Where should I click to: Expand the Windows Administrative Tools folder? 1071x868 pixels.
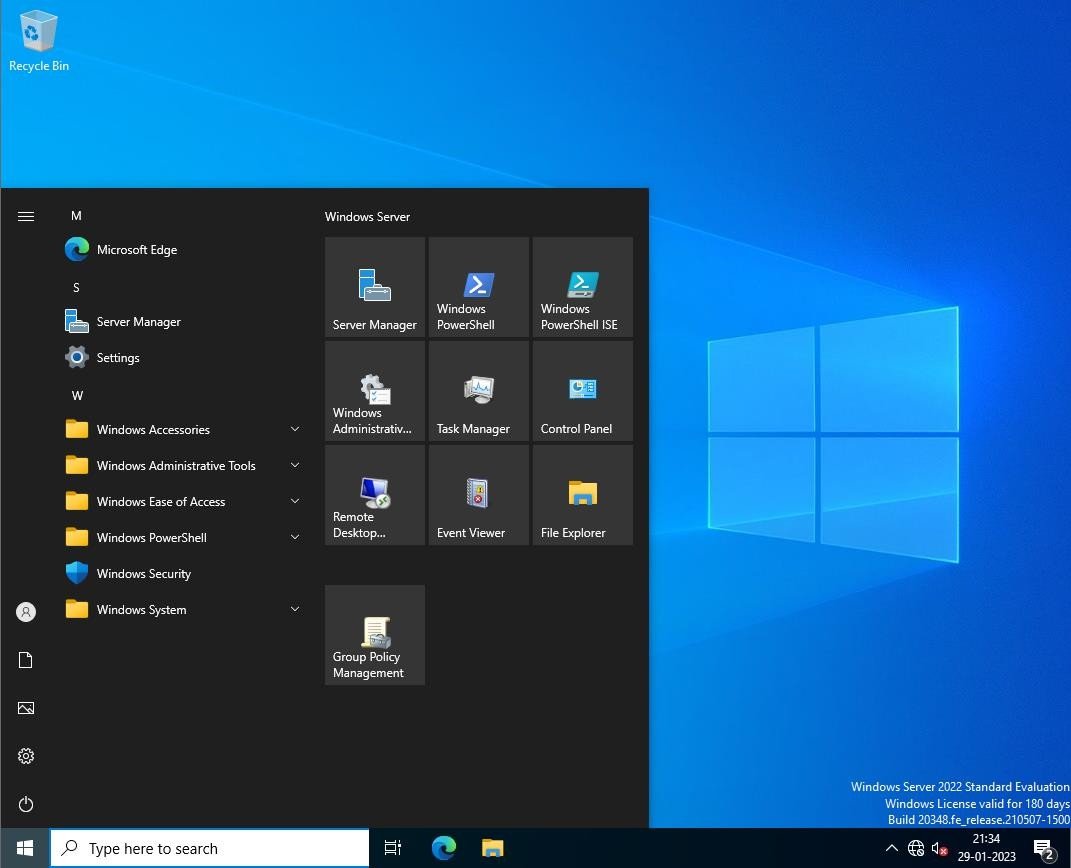click(x=183, y=466)
